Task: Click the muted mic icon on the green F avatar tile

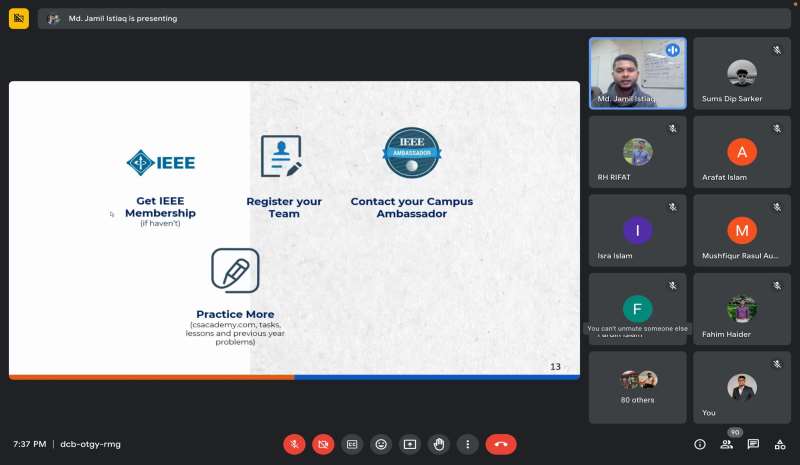Action: point(672,286)
